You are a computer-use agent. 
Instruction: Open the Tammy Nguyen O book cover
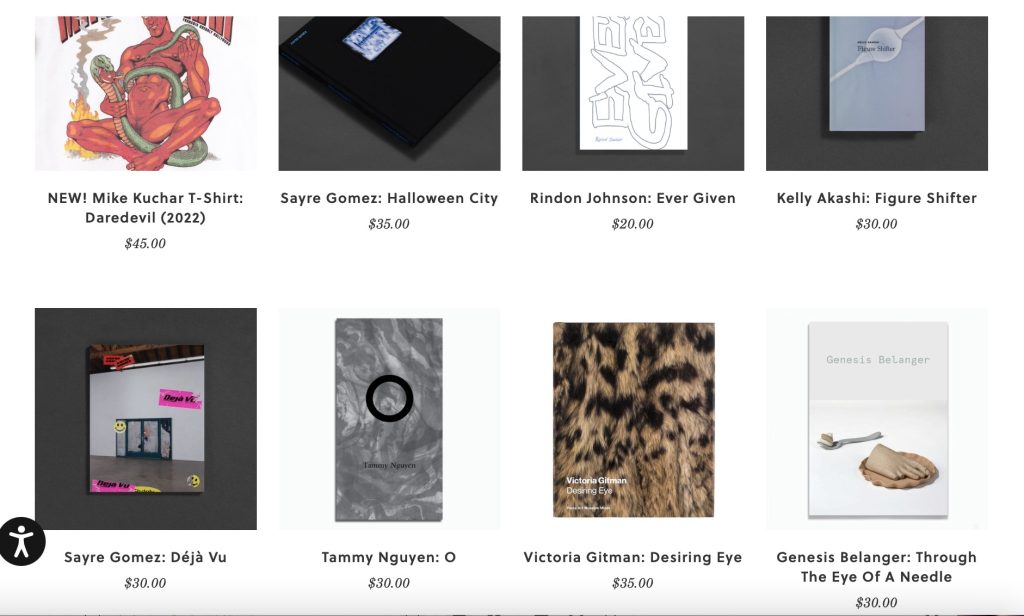389,419
